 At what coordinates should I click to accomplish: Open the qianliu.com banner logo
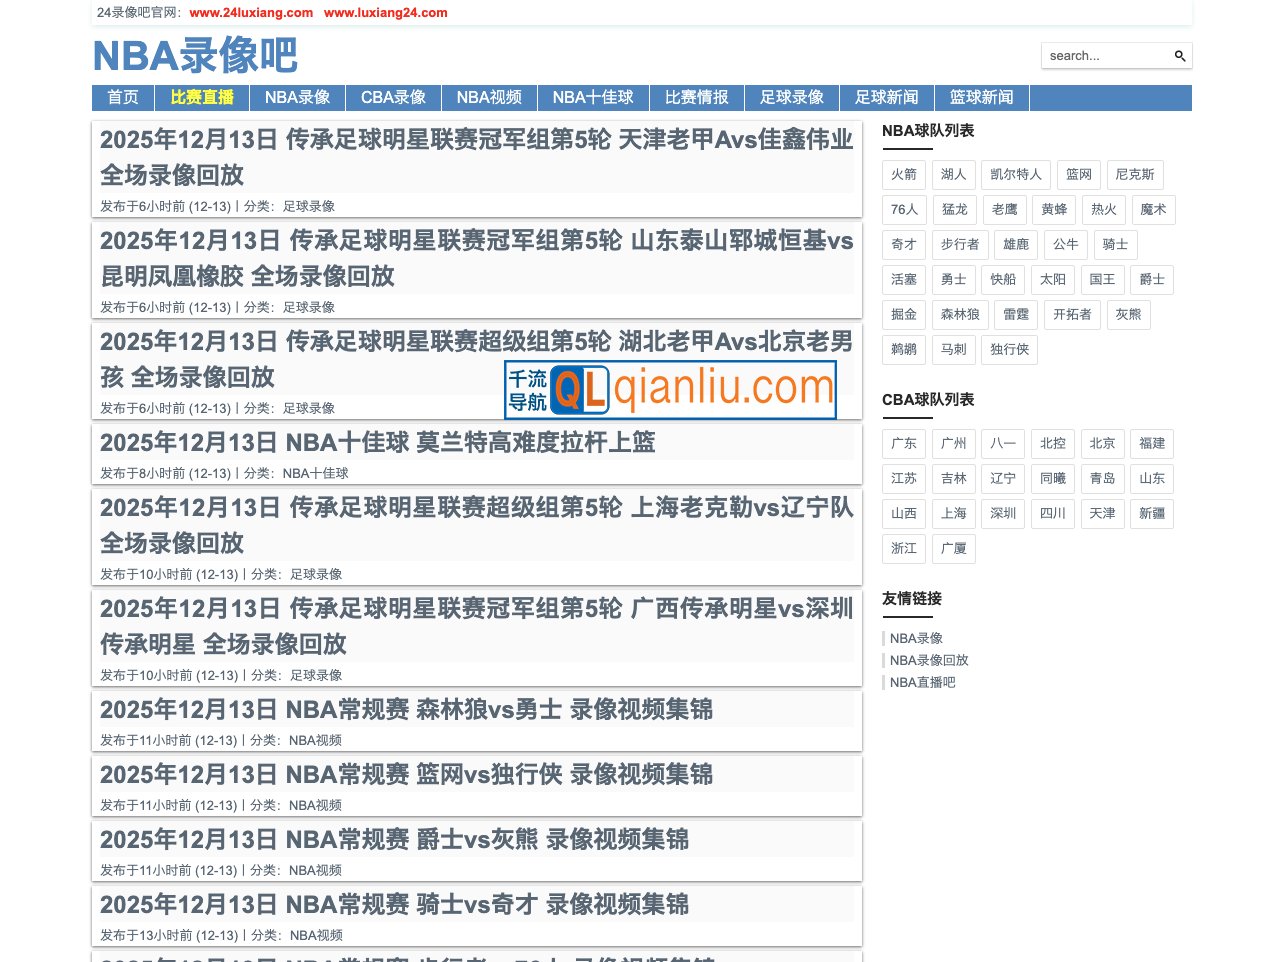coord(670,390)
